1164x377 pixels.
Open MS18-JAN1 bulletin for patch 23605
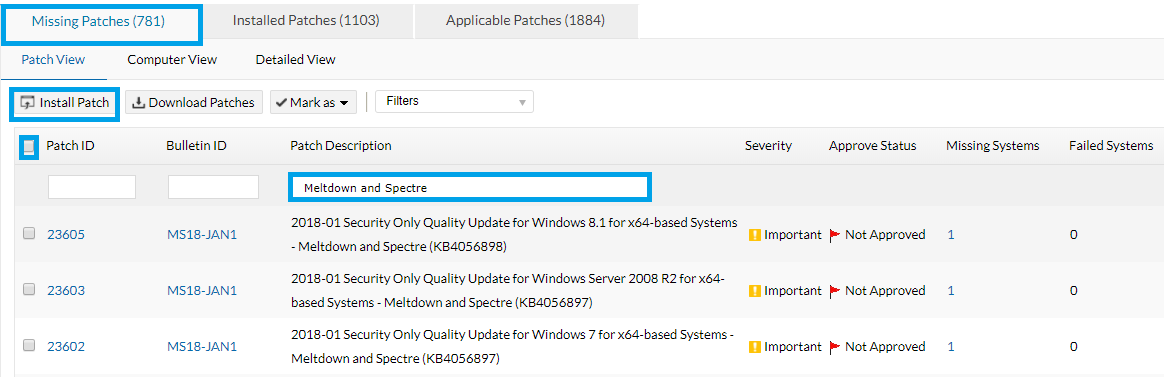click(202, 235)
